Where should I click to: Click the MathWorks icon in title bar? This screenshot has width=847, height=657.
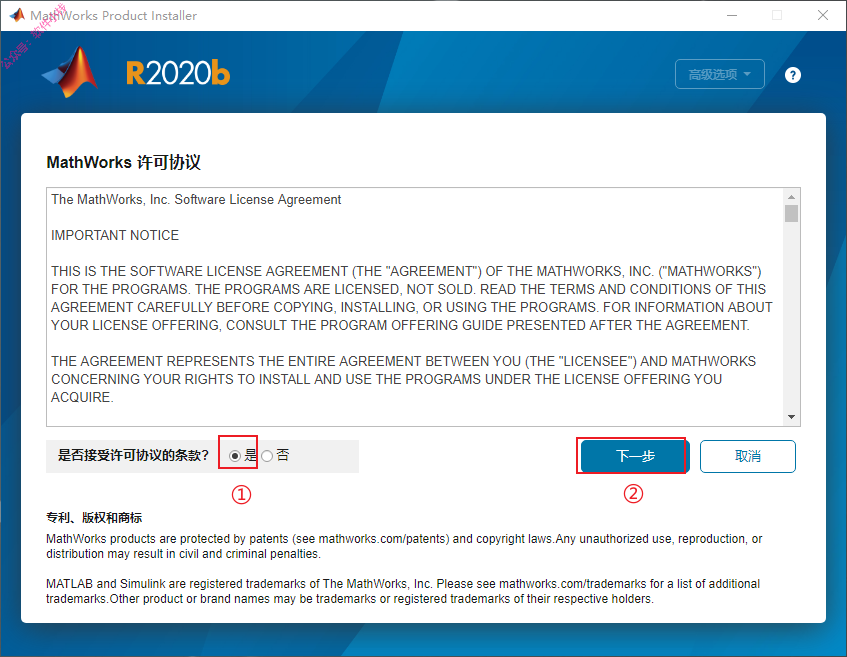coord(17,15)
